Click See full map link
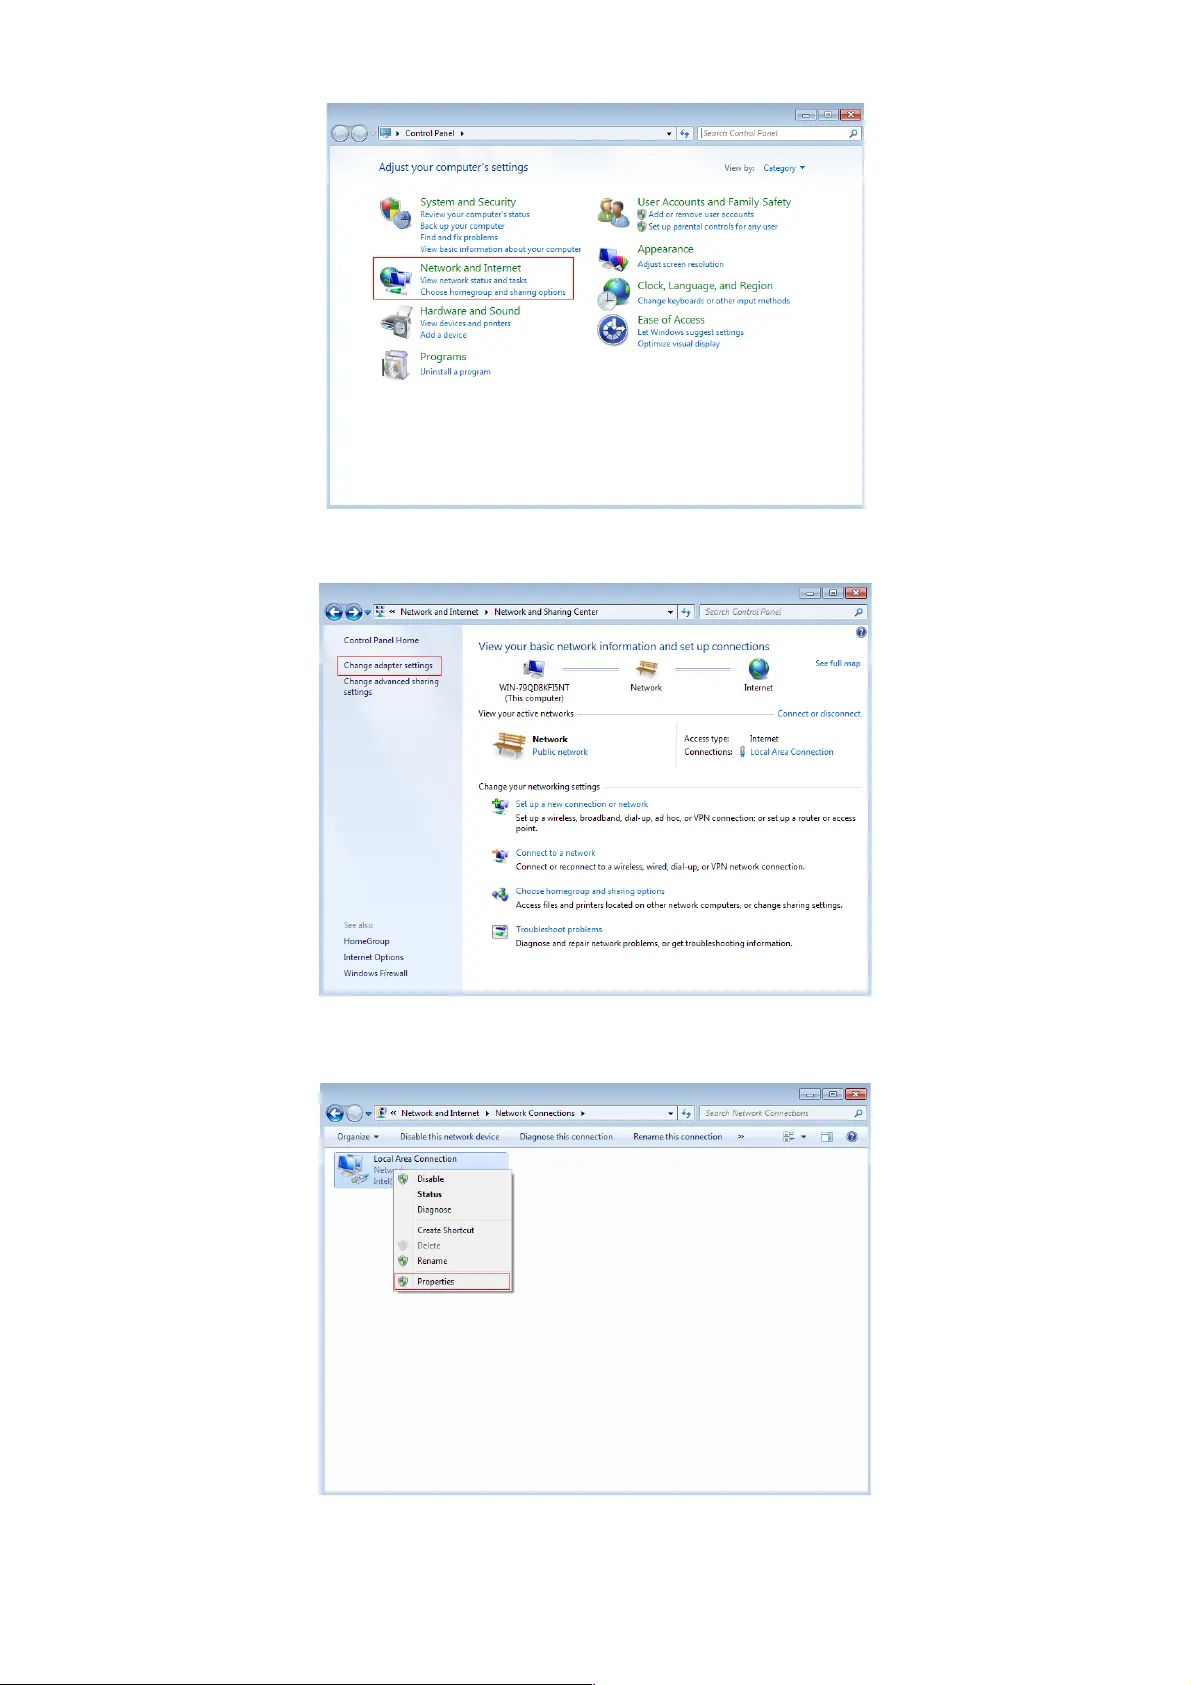 837,664
